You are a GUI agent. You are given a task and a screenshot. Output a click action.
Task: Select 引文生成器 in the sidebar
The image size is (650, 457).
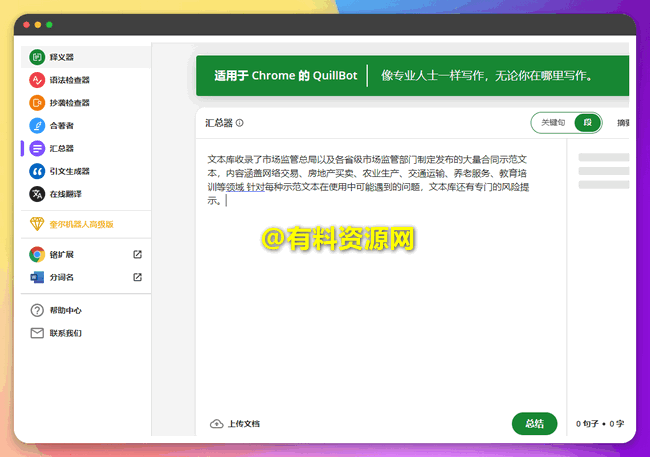[x=86, y=171]
